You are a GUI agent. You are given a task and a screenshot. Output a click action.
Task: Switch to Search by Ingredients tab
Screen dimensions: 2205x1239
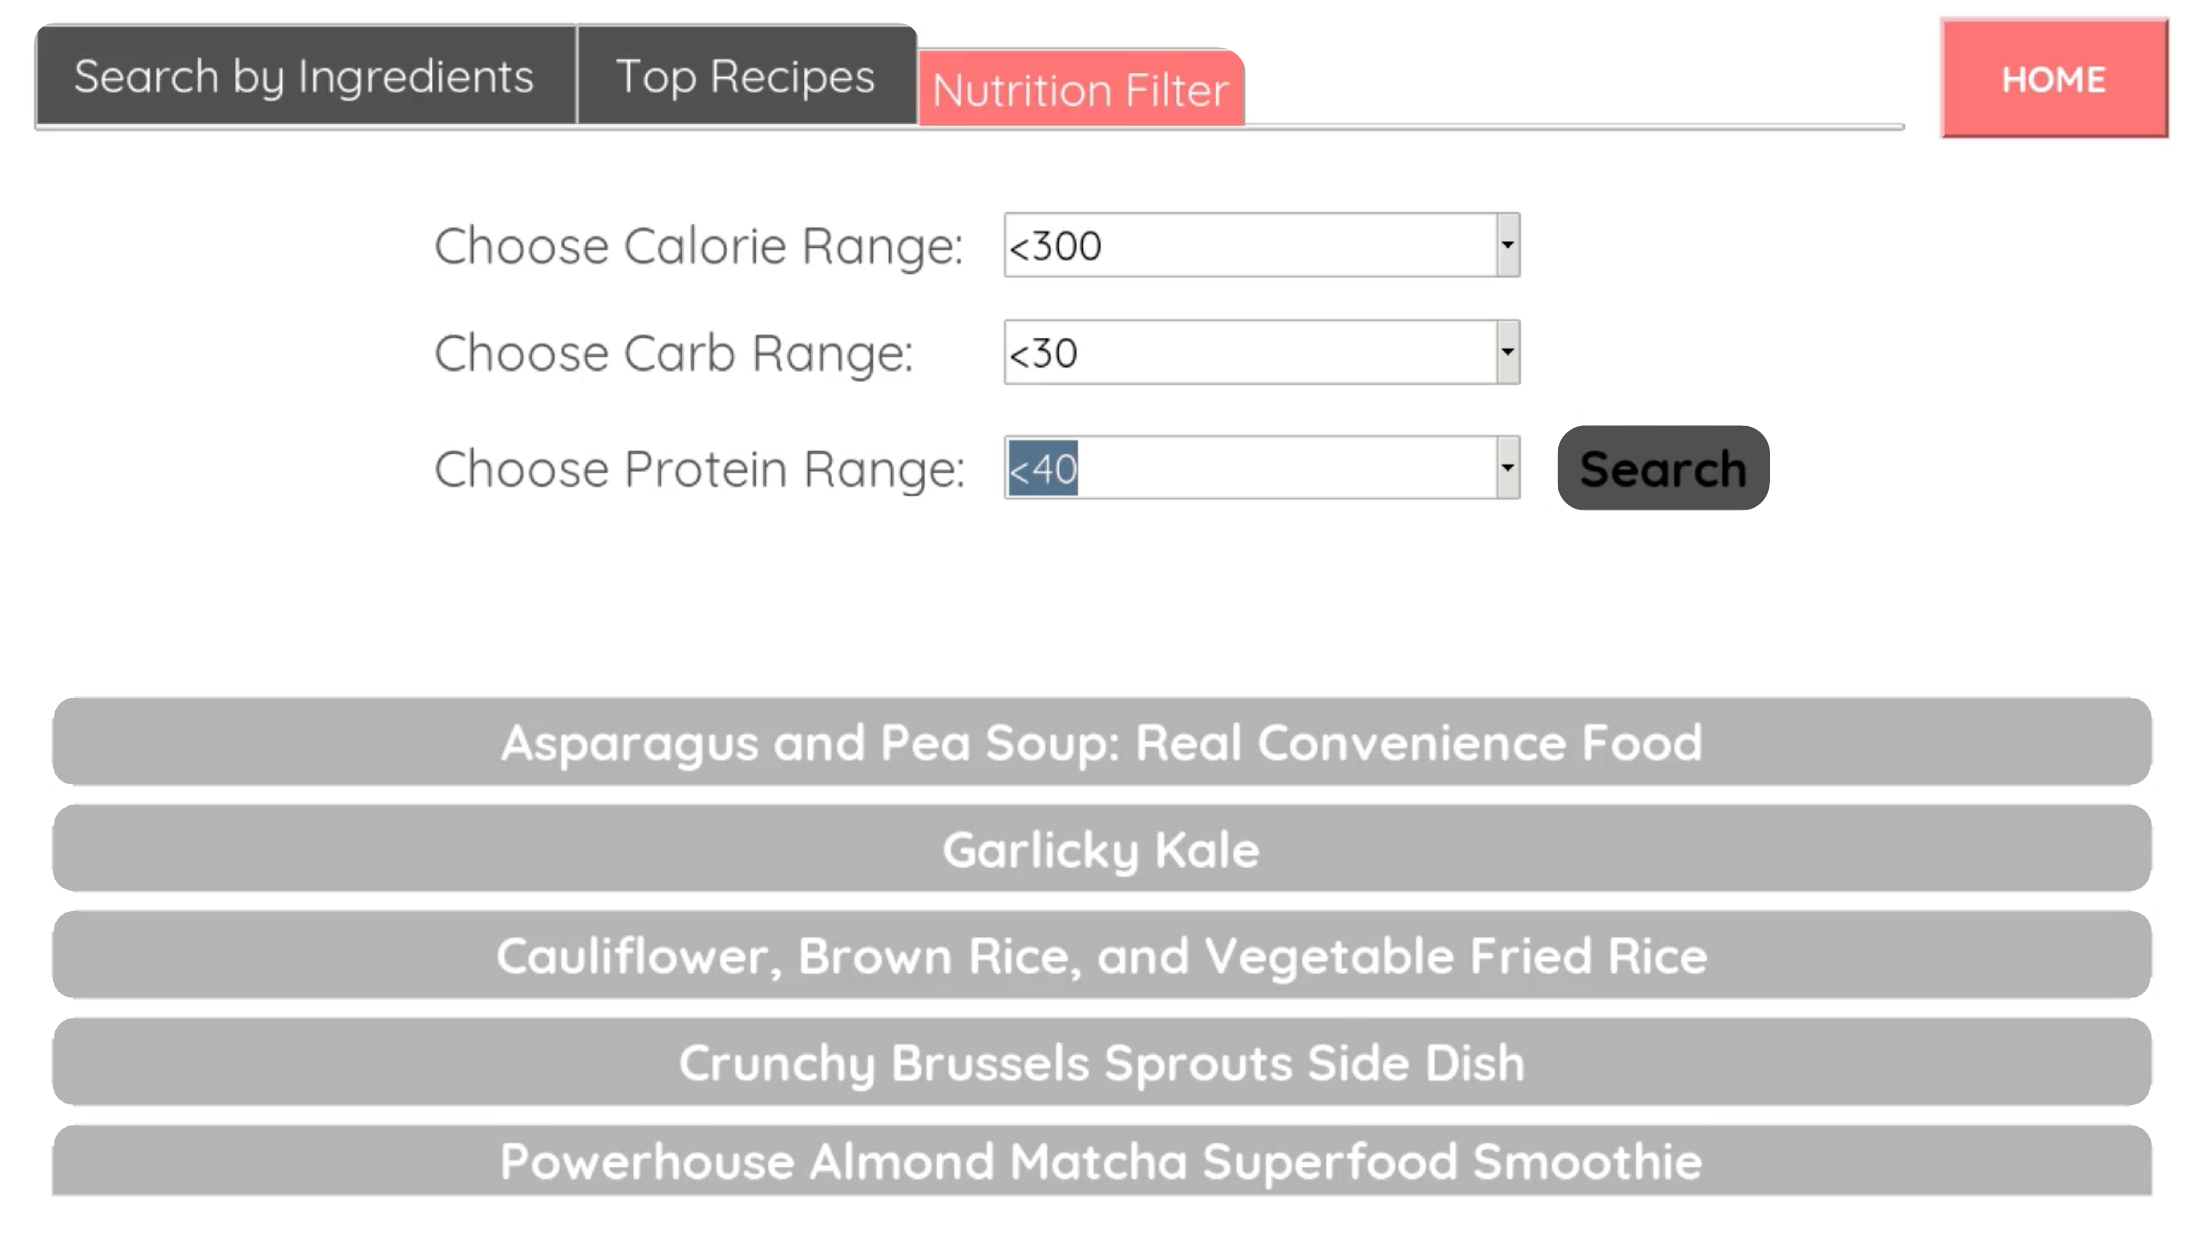pos(306,76)
